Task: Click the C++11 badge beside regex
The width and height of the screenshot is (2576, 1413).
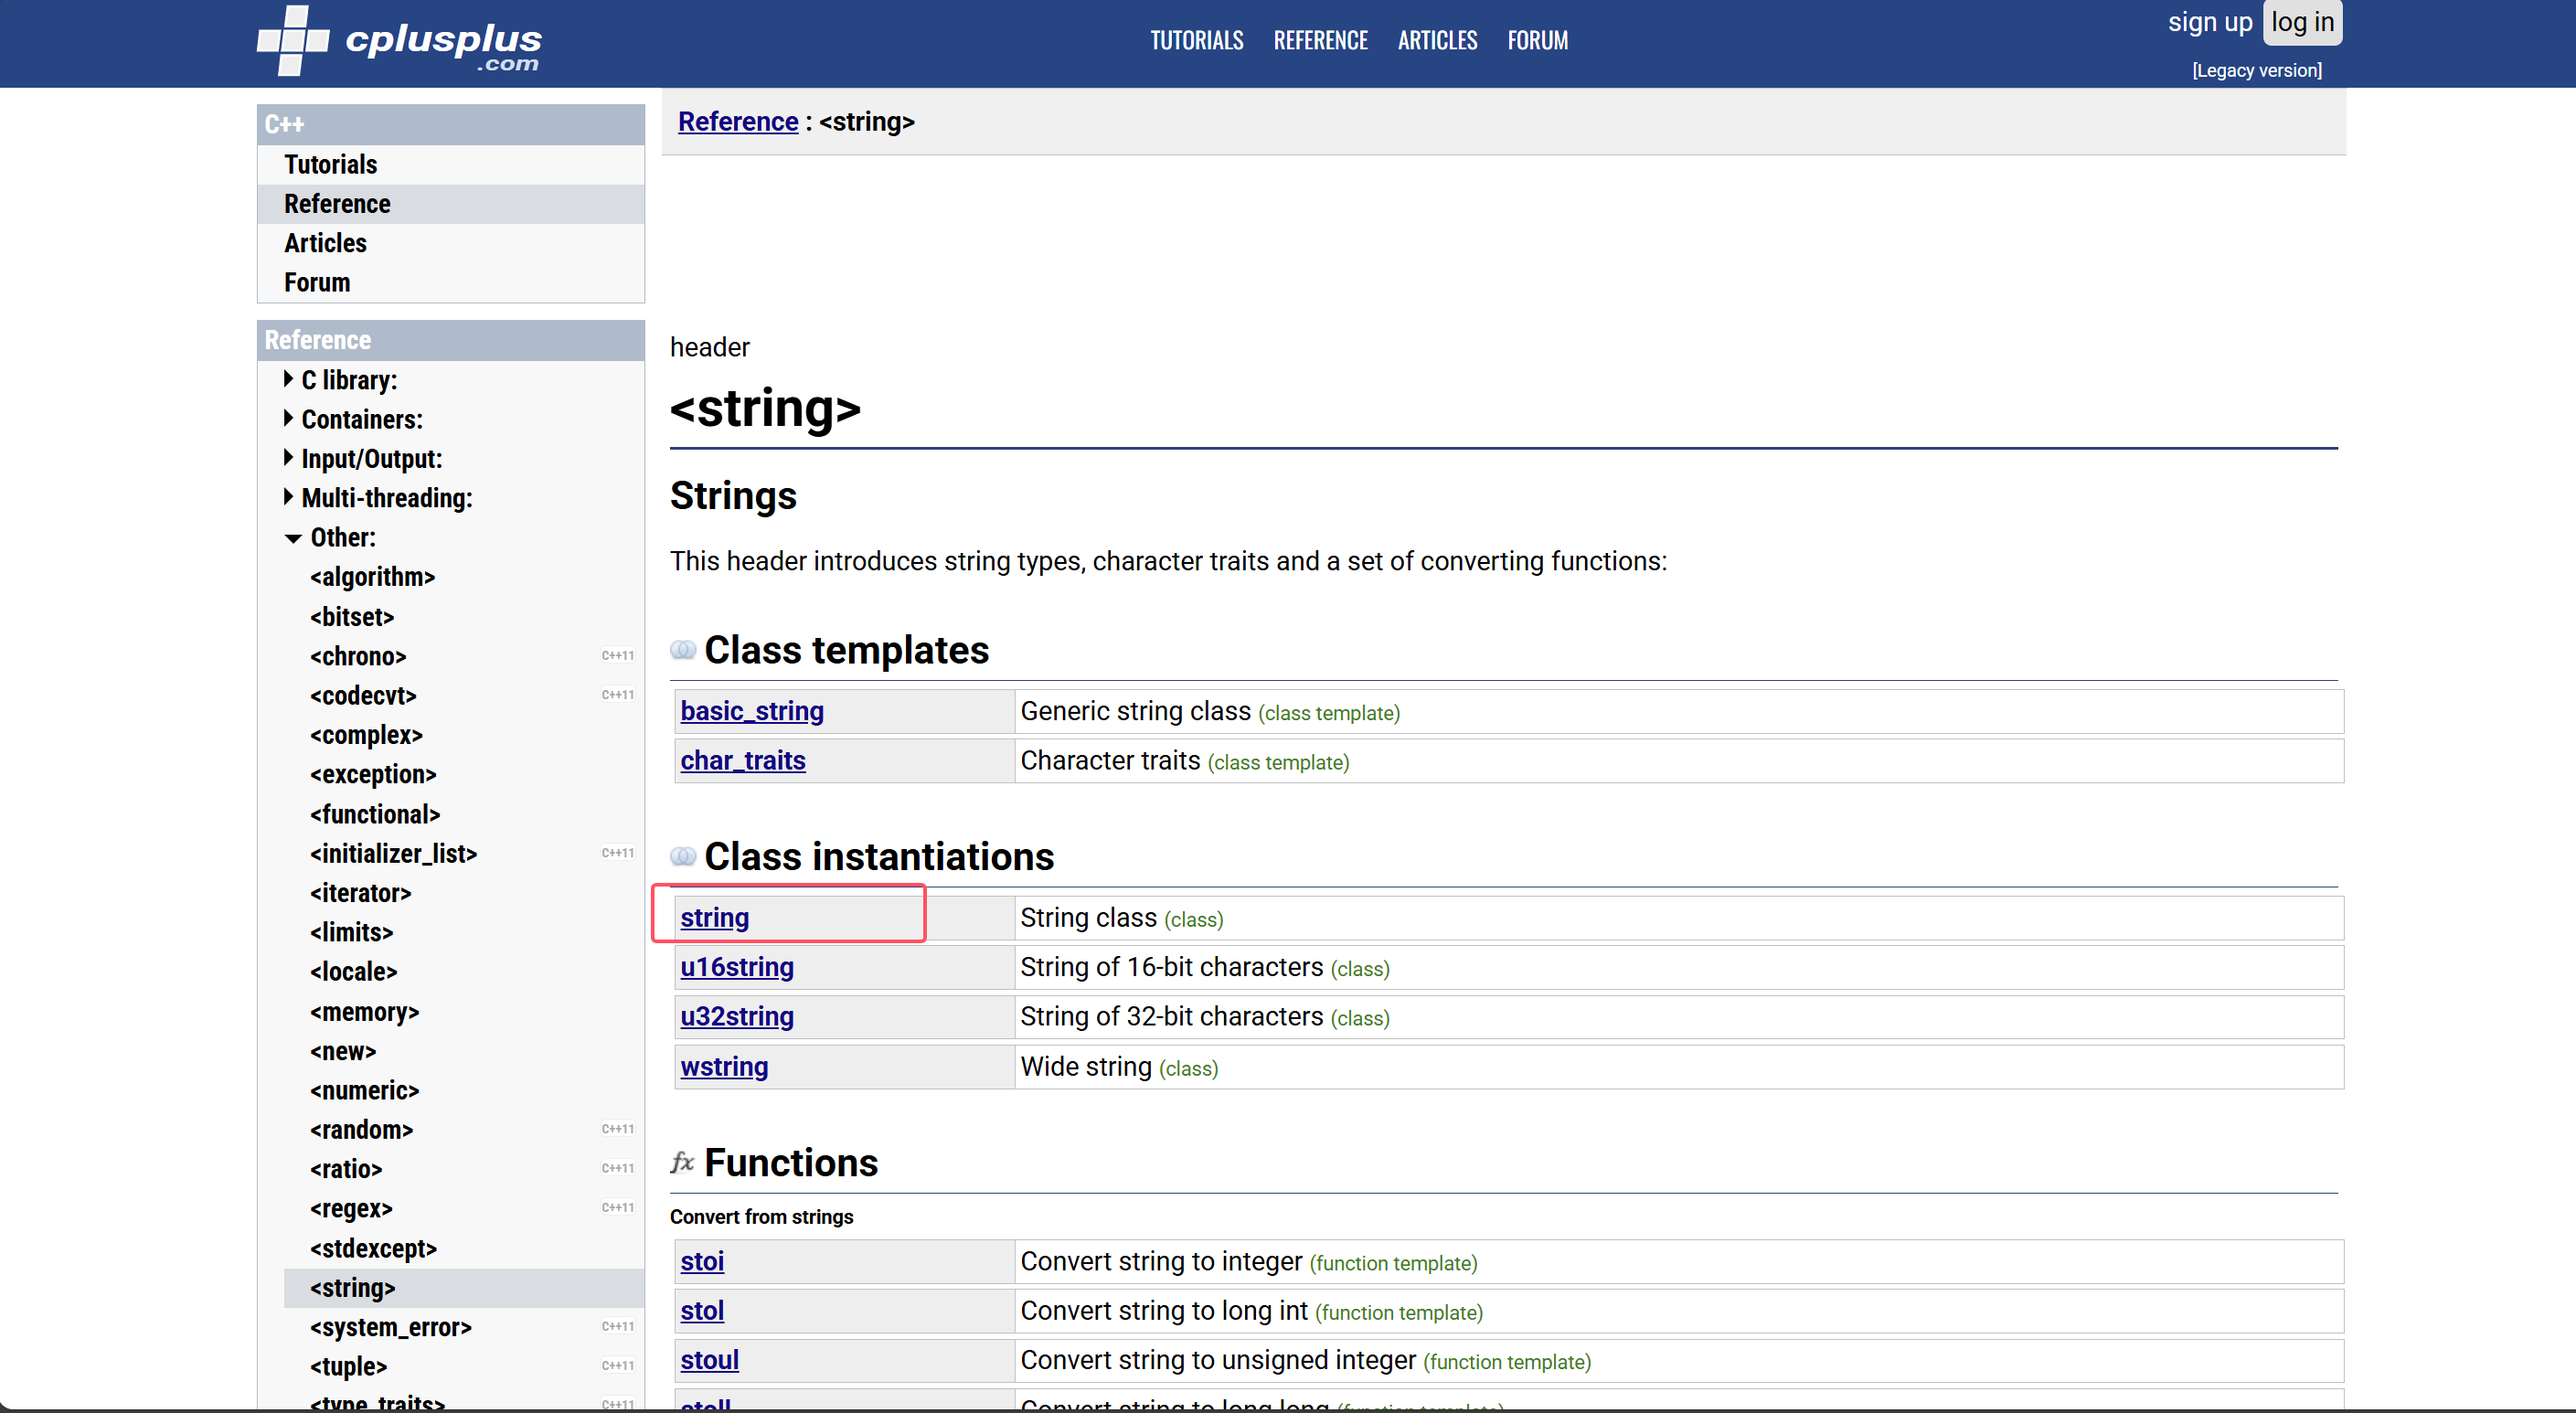Action: pos(617,1208)
